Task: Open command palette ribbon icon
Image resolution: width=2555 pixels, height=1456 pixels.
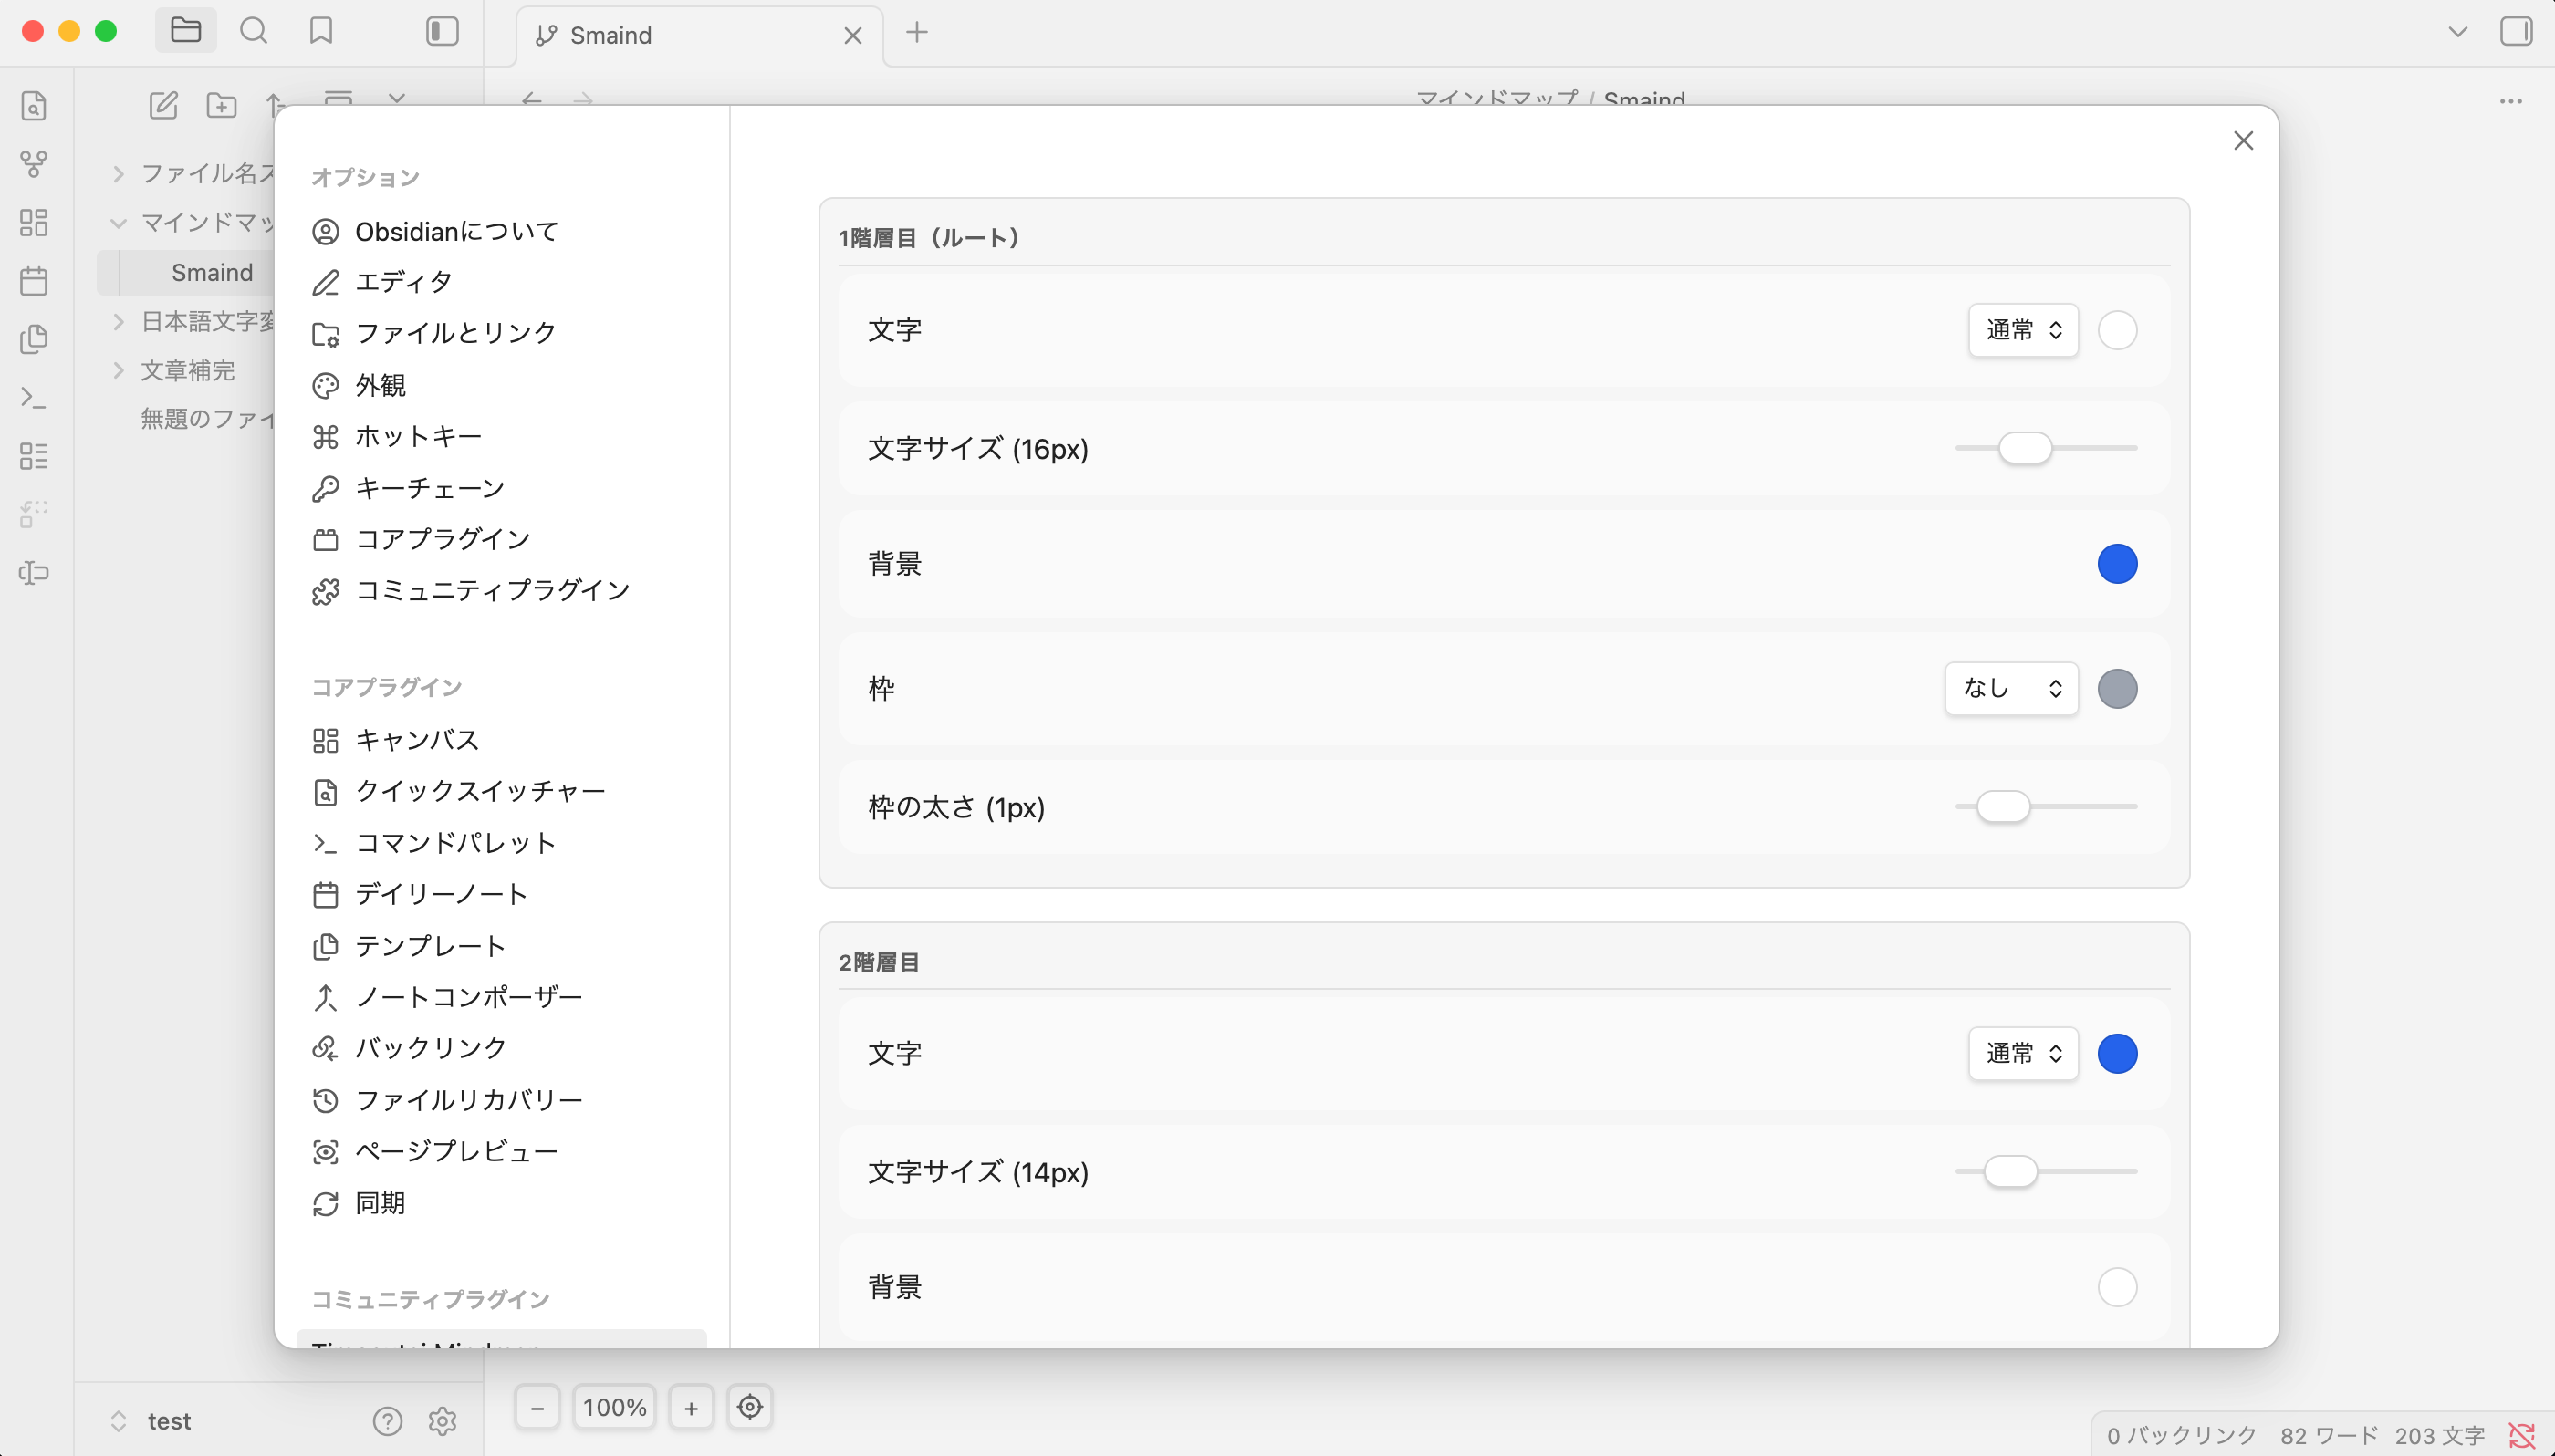Action: tap(34, 397)
